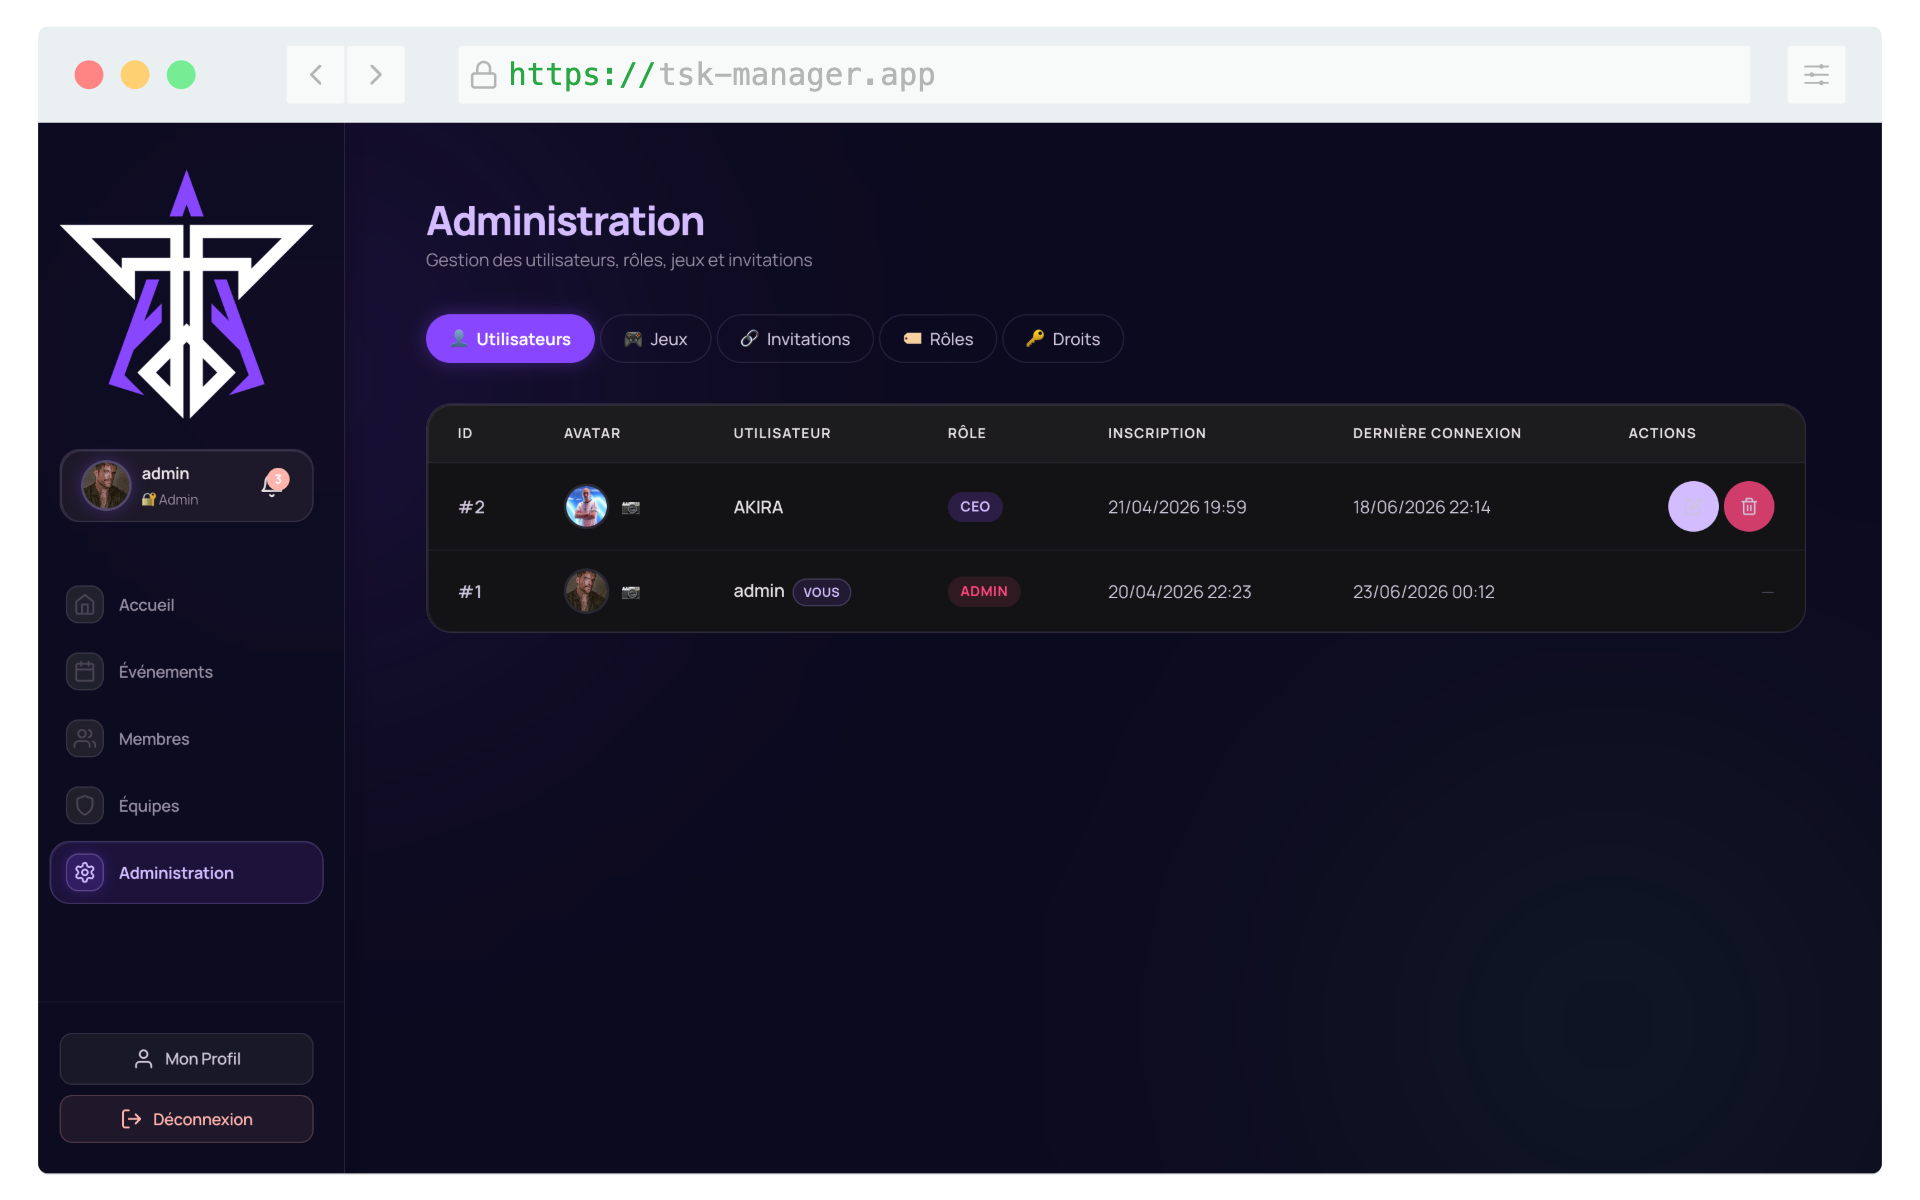
Task: Click last login 18/06/2026 22:14
Action: click(x=1421, y=507)
